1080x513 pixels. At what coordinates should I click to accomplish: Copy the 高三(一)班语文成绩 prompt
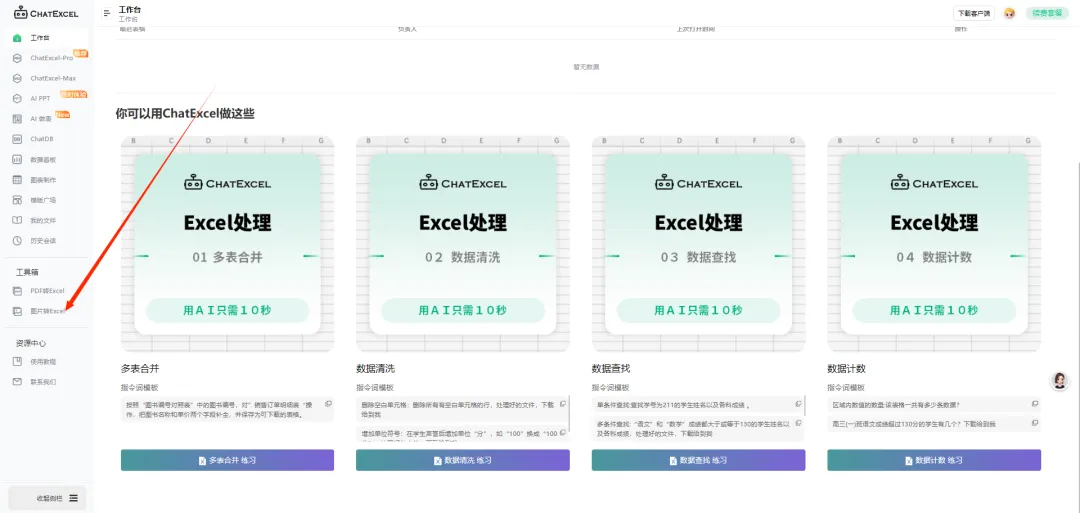pos(1035,423)
